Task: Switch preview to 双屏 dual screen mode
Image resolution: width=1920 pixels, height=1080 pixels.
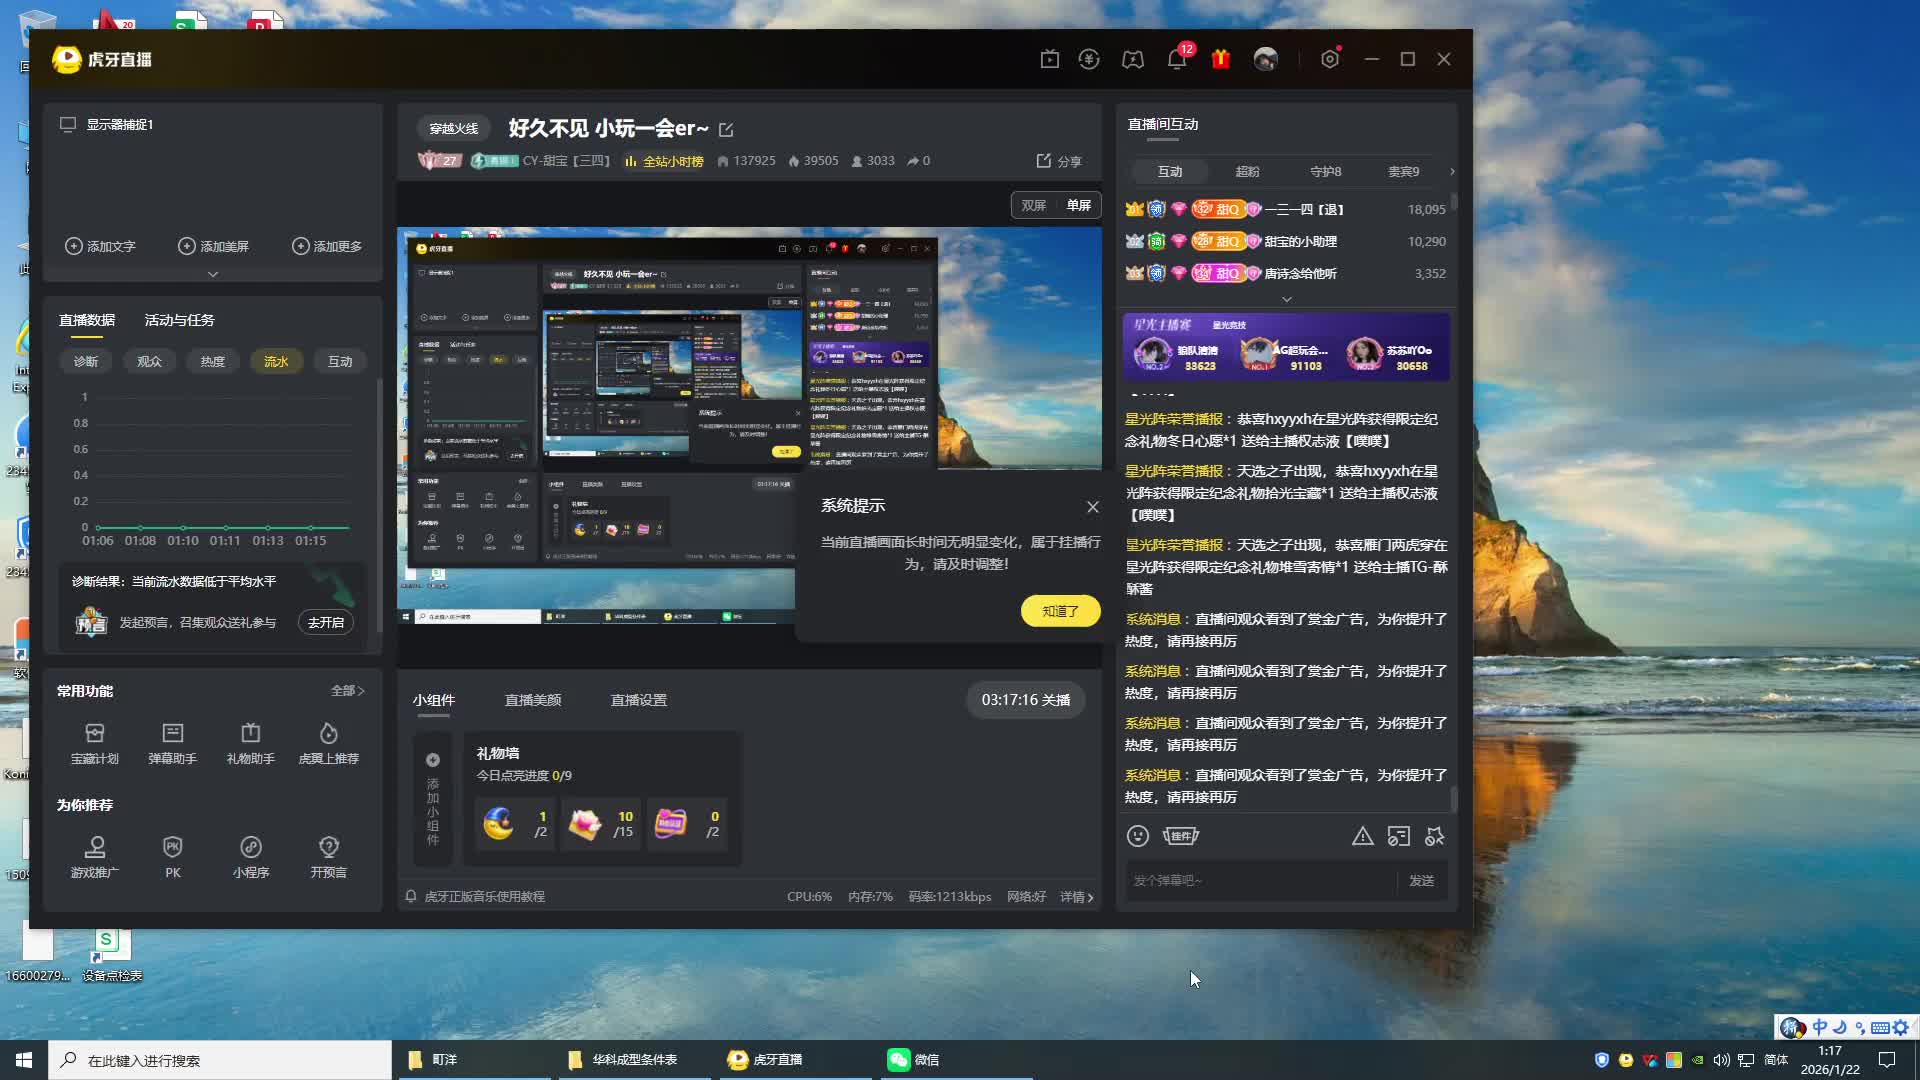Action: coord(1033,205)
